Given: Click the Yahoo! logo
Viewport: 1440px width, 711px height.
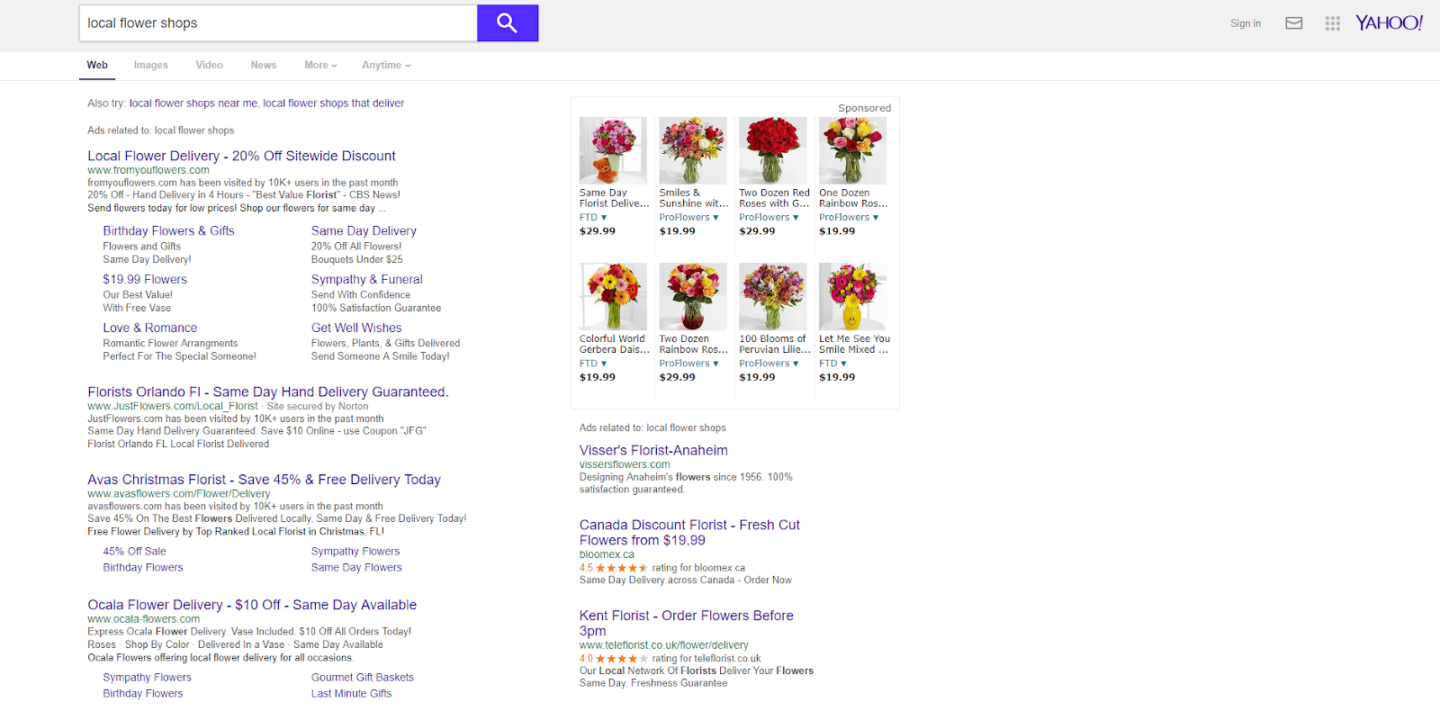Looking at the screenshot, I should tap(1388, 22).
